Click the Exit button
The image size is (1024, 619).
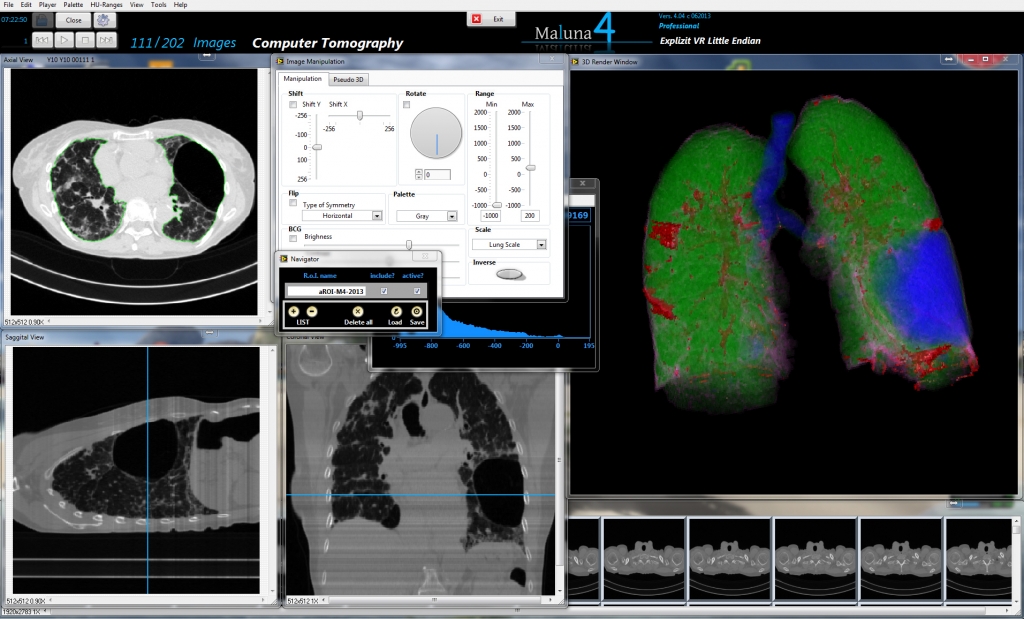tap(492, 19)
